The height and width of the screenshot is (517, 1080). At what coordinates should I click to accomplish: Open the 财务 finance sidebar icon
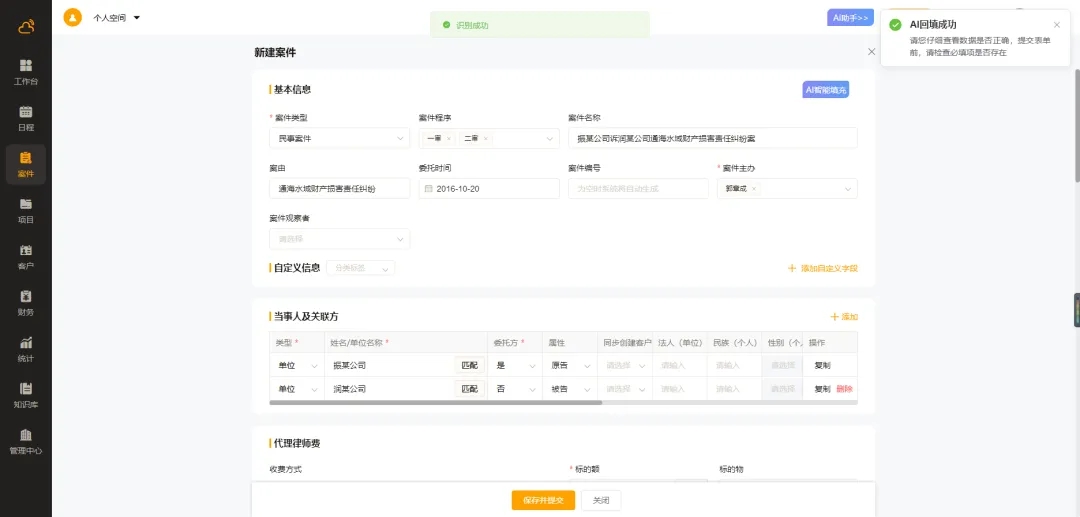pos(25,302)
